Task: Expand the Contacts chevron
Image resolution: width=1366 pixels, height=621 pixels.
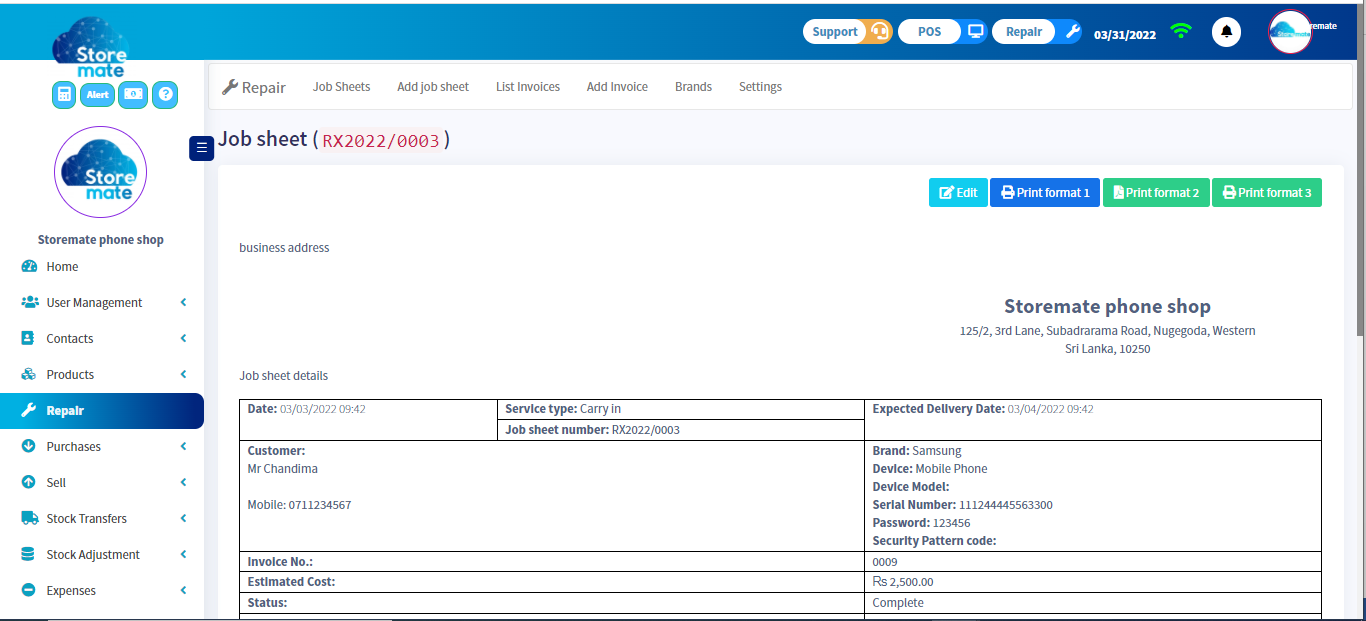Action: coord(183,338)
